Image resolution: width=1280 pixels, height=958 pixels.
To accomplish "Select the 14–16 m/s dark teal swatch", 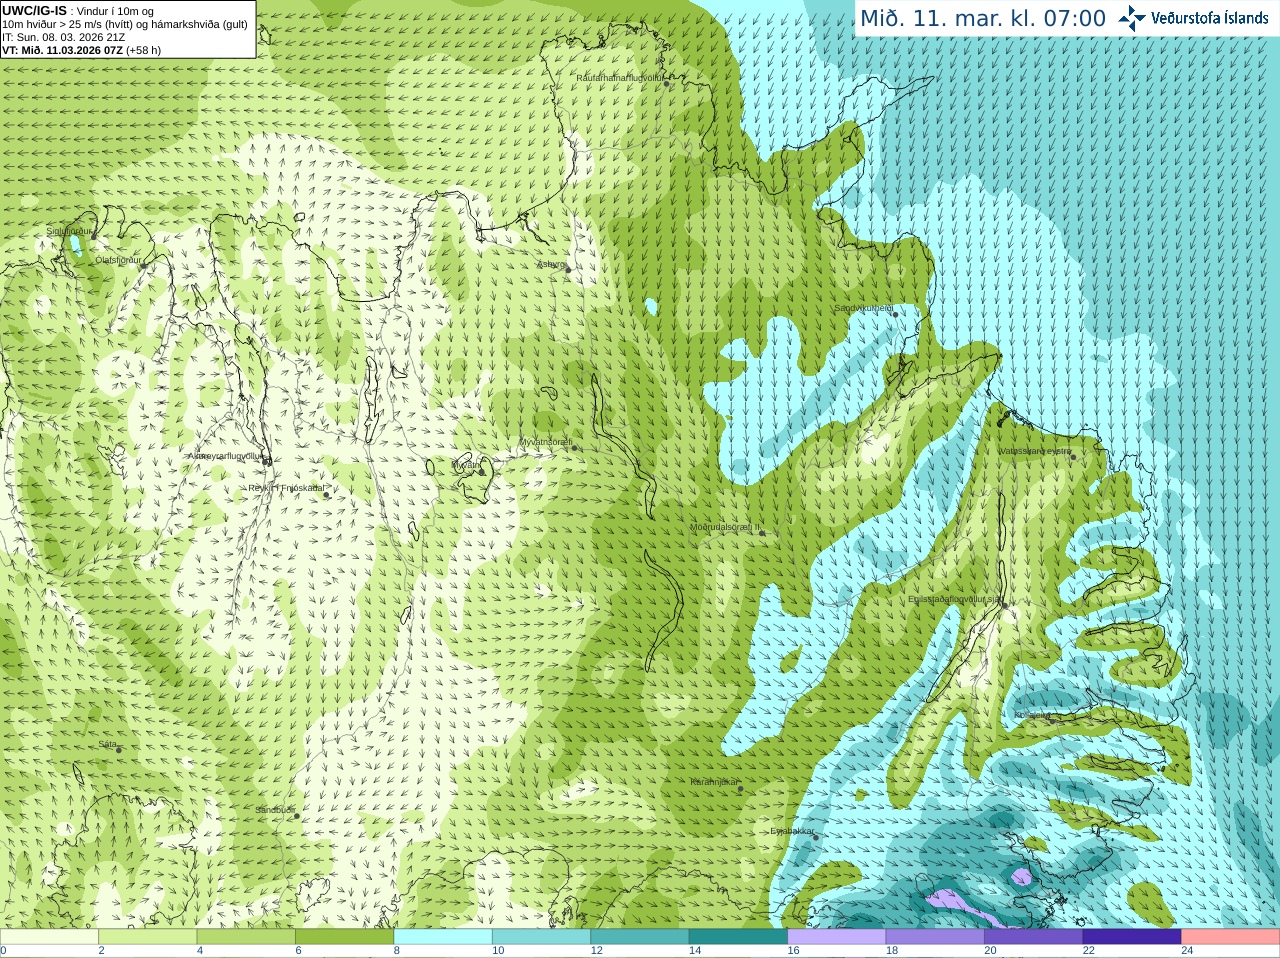I will (739, 937).
